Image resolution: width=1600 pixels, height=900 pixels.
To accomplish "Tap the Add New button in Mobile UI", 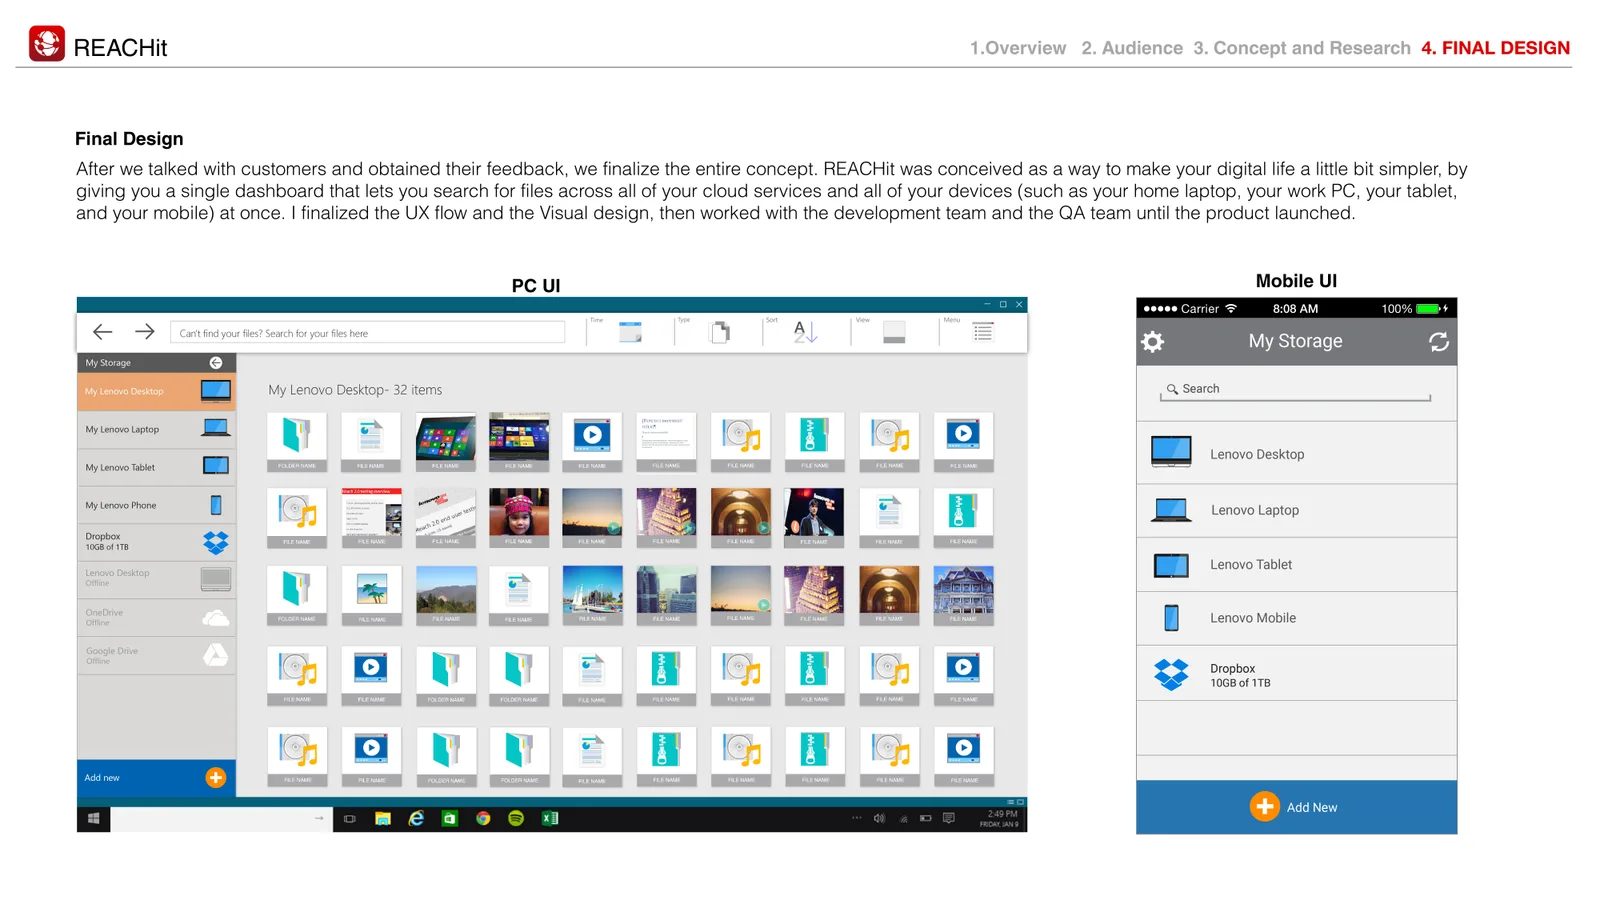I will [1296, 807].
